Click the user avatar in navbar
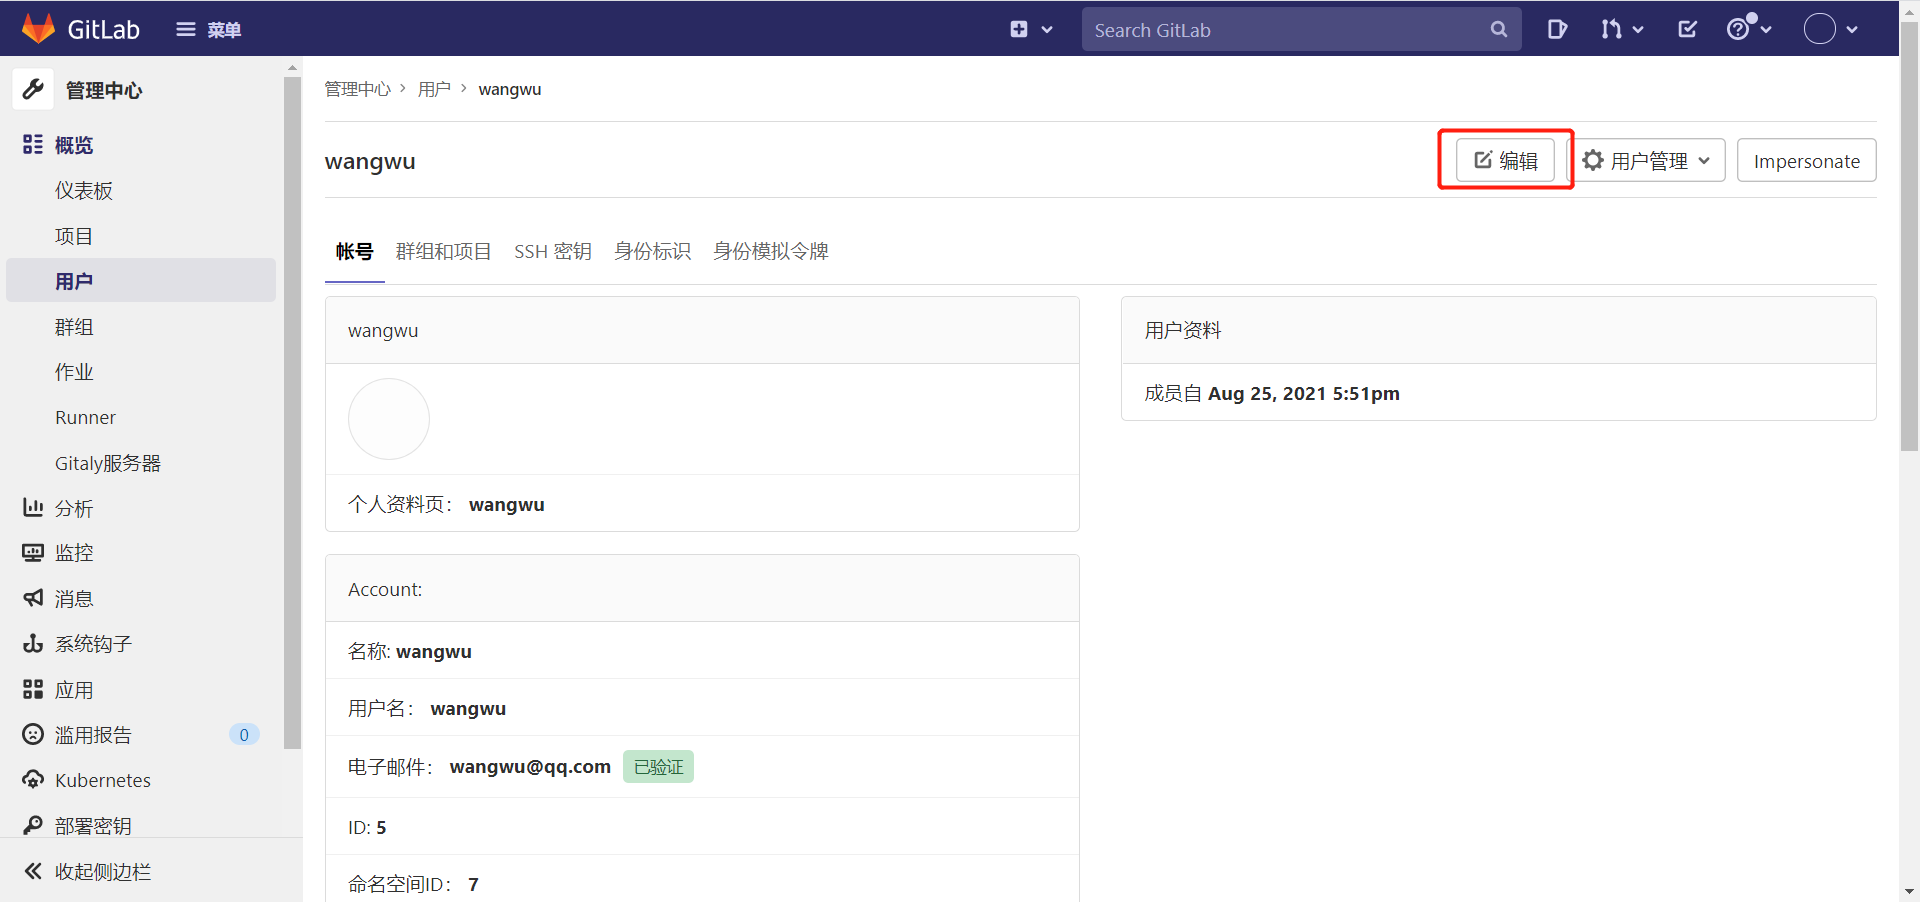The width and height of the screenshot is (1920, 902). point(1820,29)
